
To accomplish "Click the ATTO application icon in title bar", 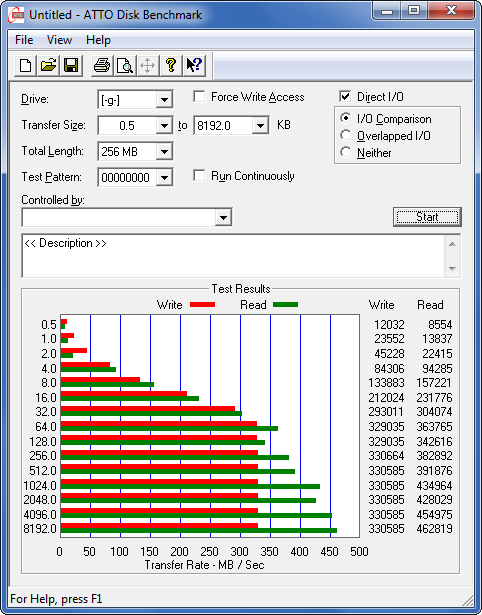I will point(16,15).
